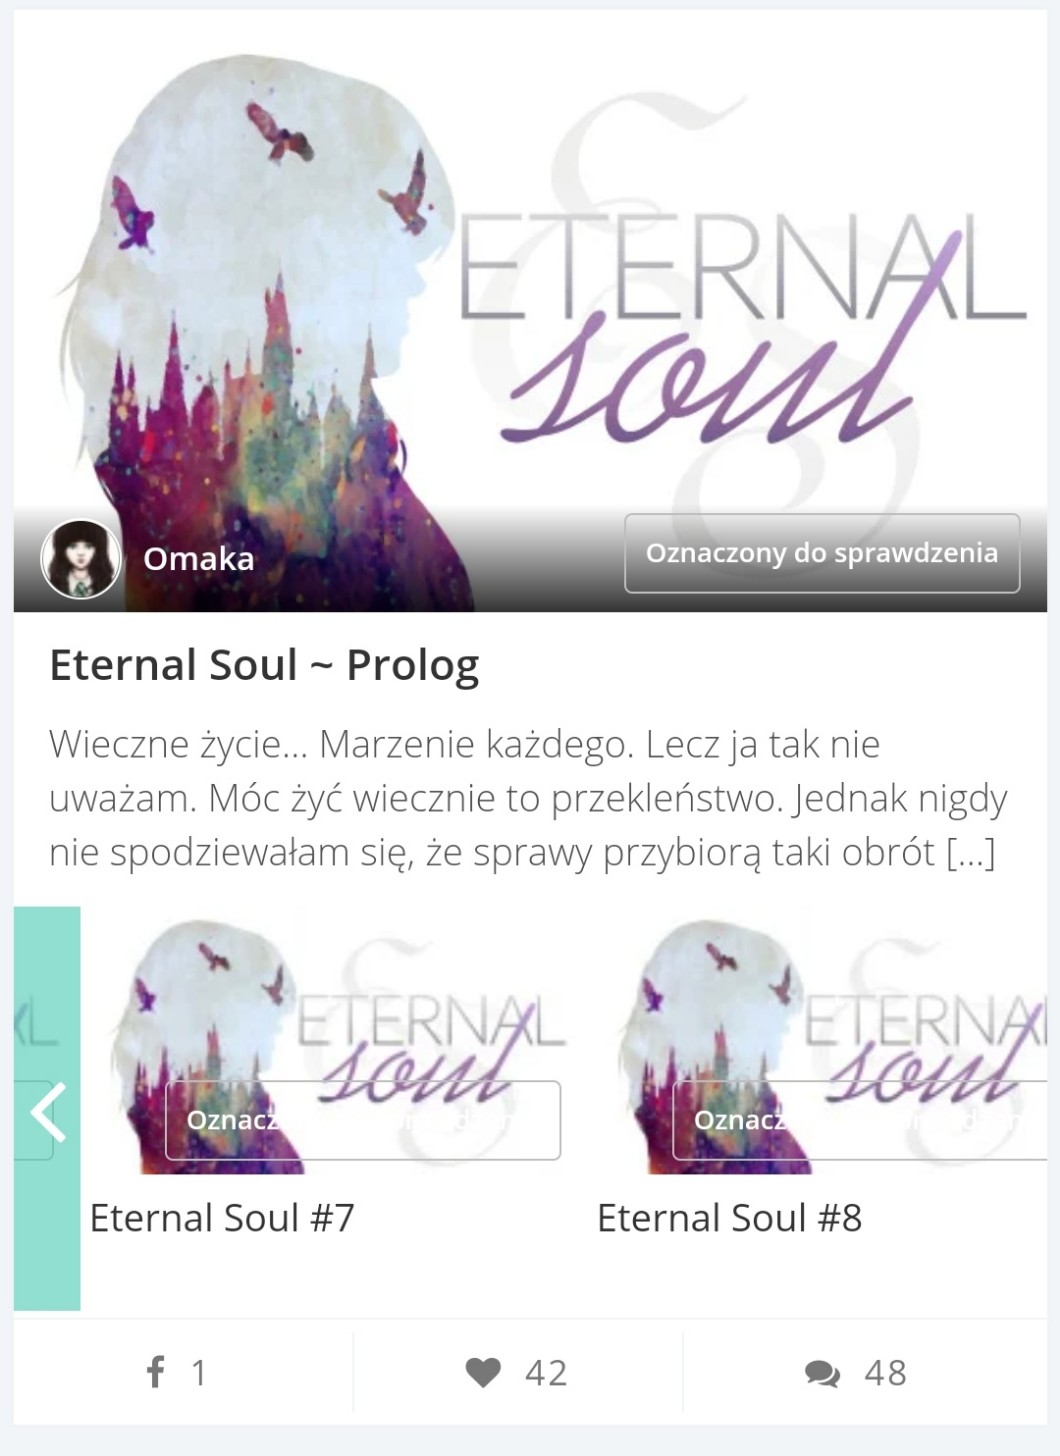Viewport: 1060px width, 1456px height.
Task: Open the Eternal Soul ~ Prolog title
Action: (264, 665)
